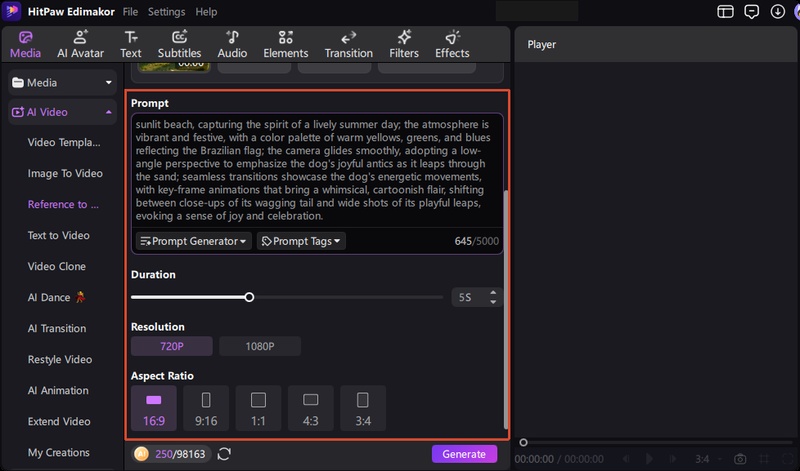The image size is (800, 471).
Task: Open the Prompt Generator dropdown
Action: tap(193, 241)
